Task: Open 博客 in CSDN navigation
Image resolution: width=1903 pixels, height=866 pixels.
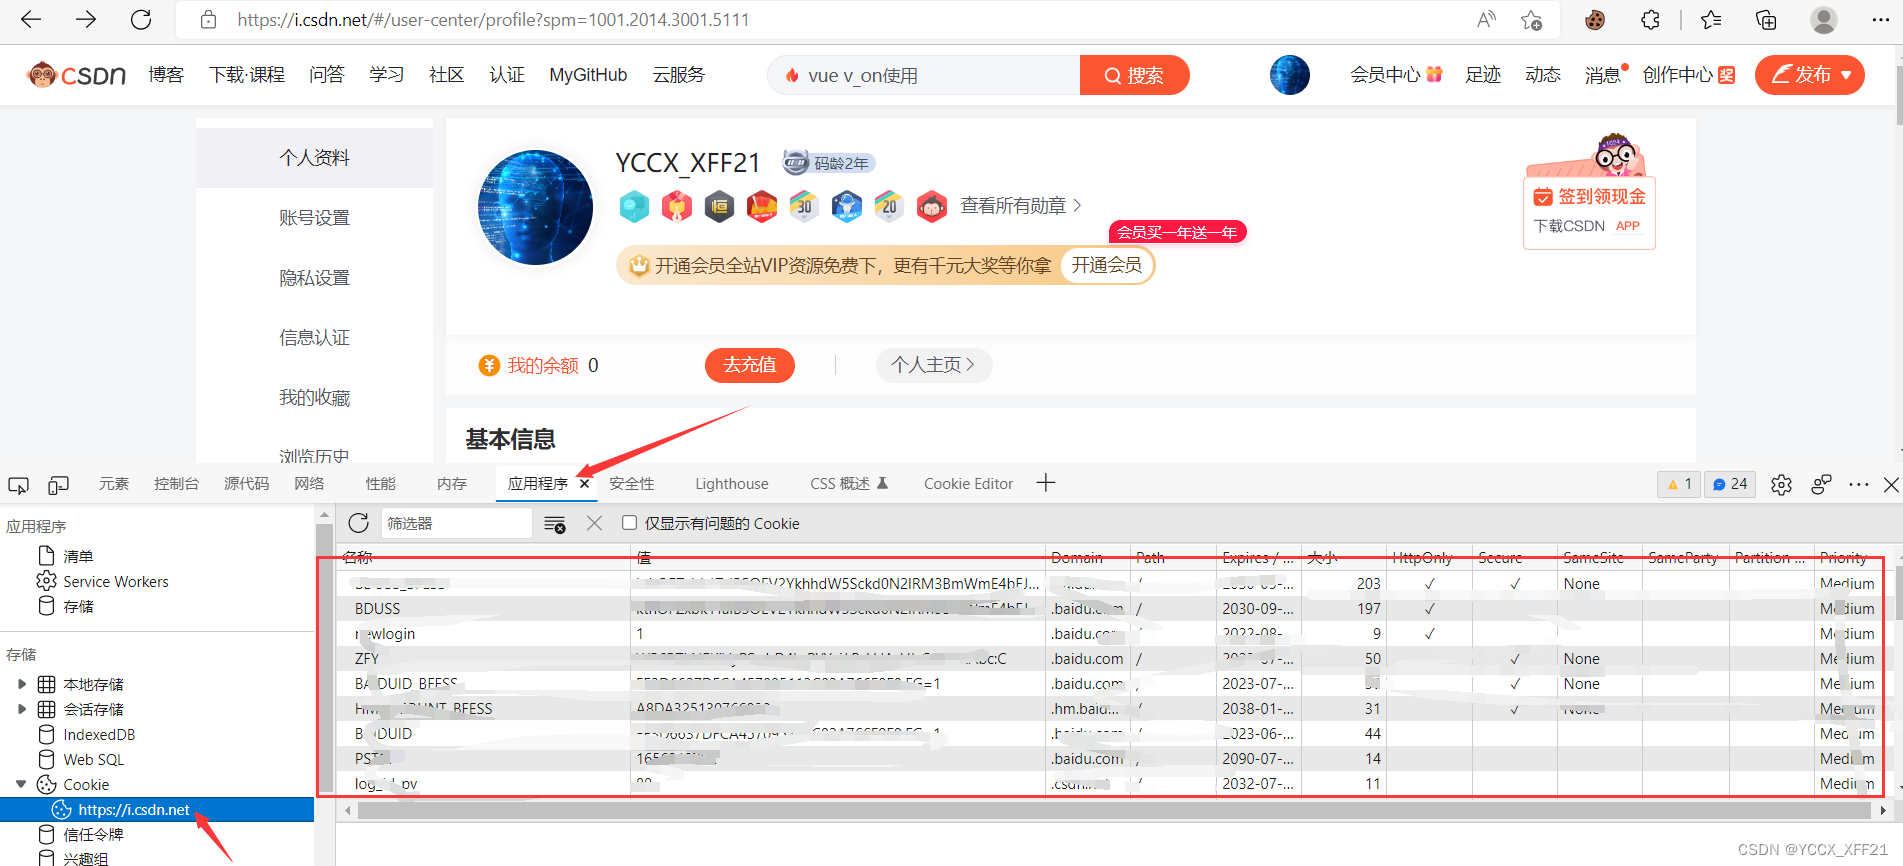Action: (x=166, y=75)
